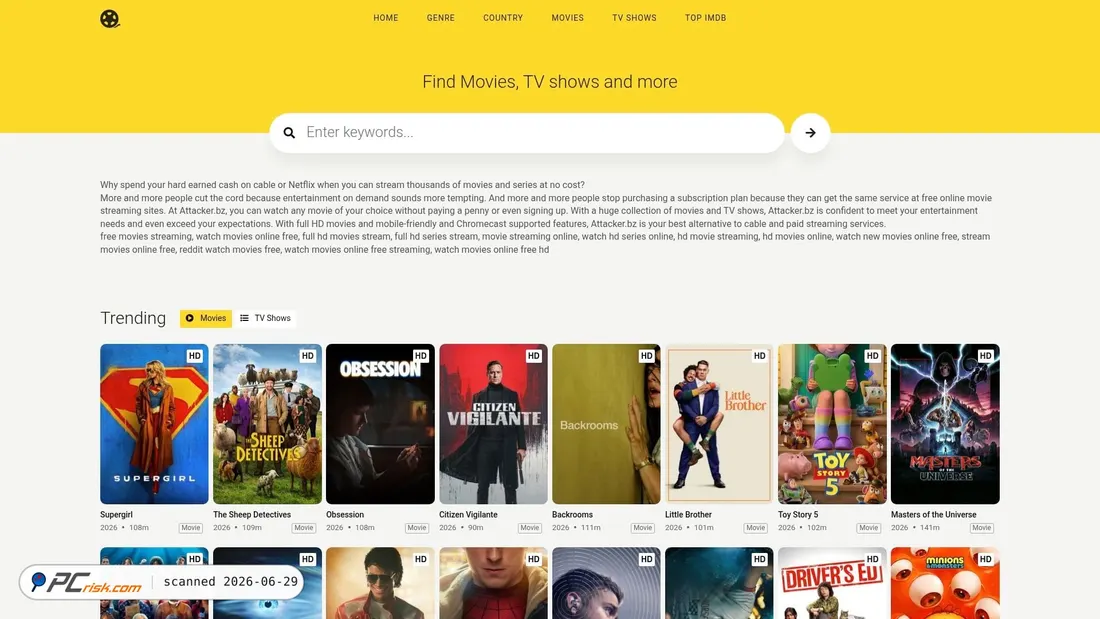Switch Trending to TV Shows tab
Screen dimensions: 1100x619
265,319
